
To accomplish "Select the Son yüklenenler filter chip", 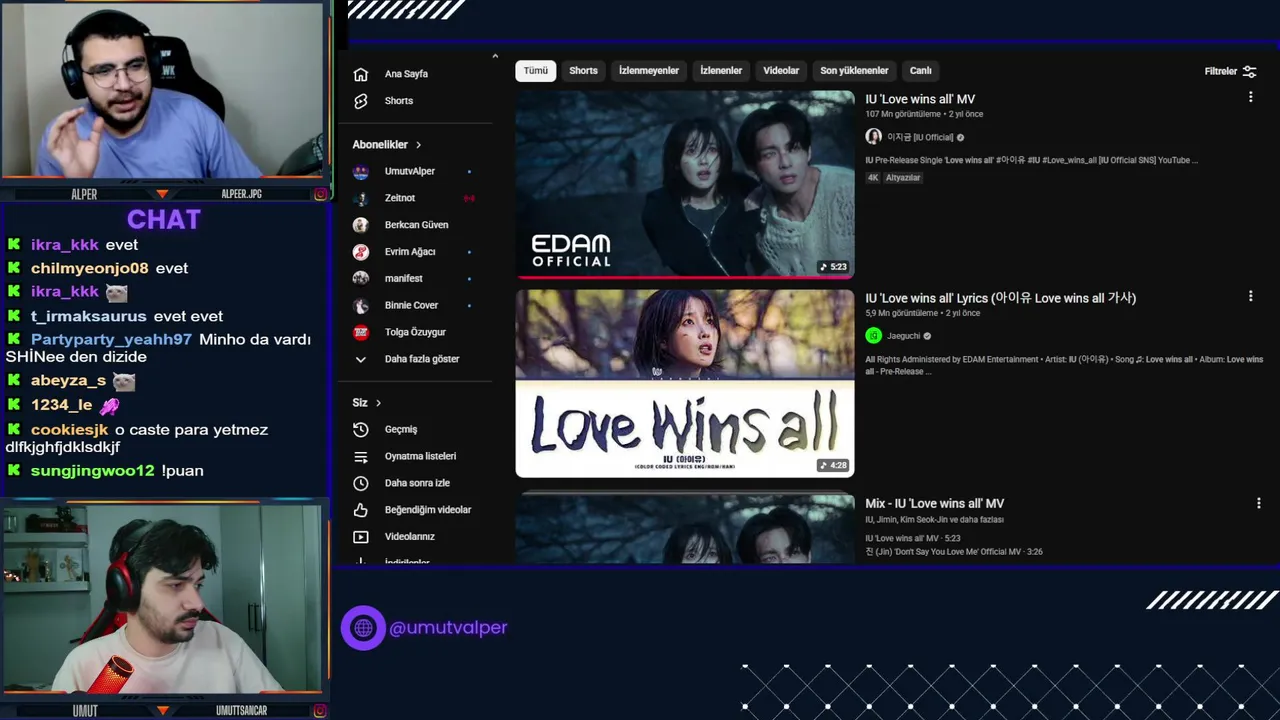I will point(854,71).
